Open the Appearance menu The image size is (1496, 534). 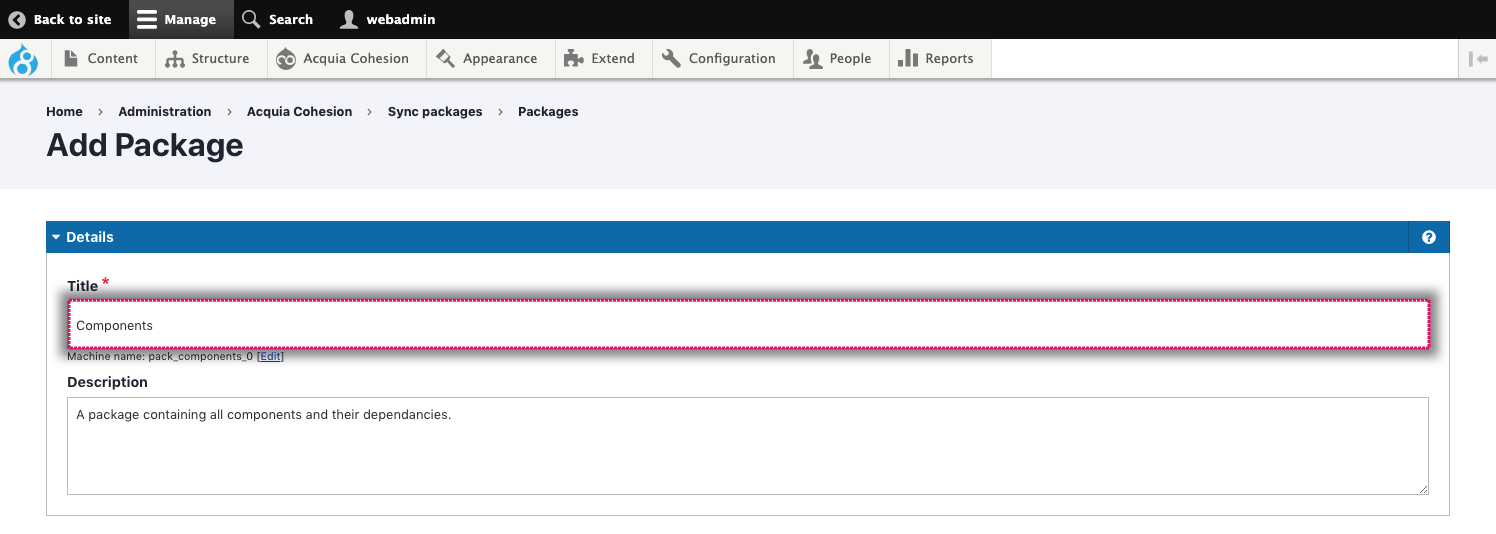(x=488, y=59)
